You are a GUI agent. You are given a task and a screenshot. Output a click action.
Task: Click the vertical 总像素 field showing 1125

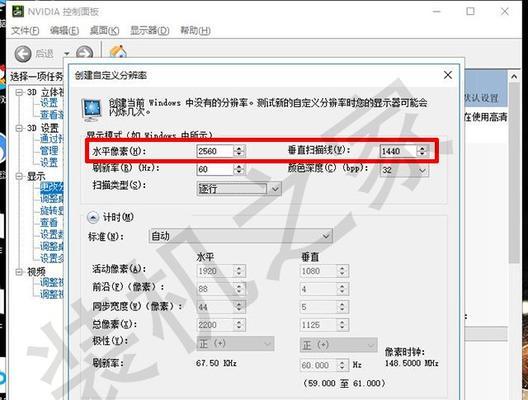tap(318, 325)
